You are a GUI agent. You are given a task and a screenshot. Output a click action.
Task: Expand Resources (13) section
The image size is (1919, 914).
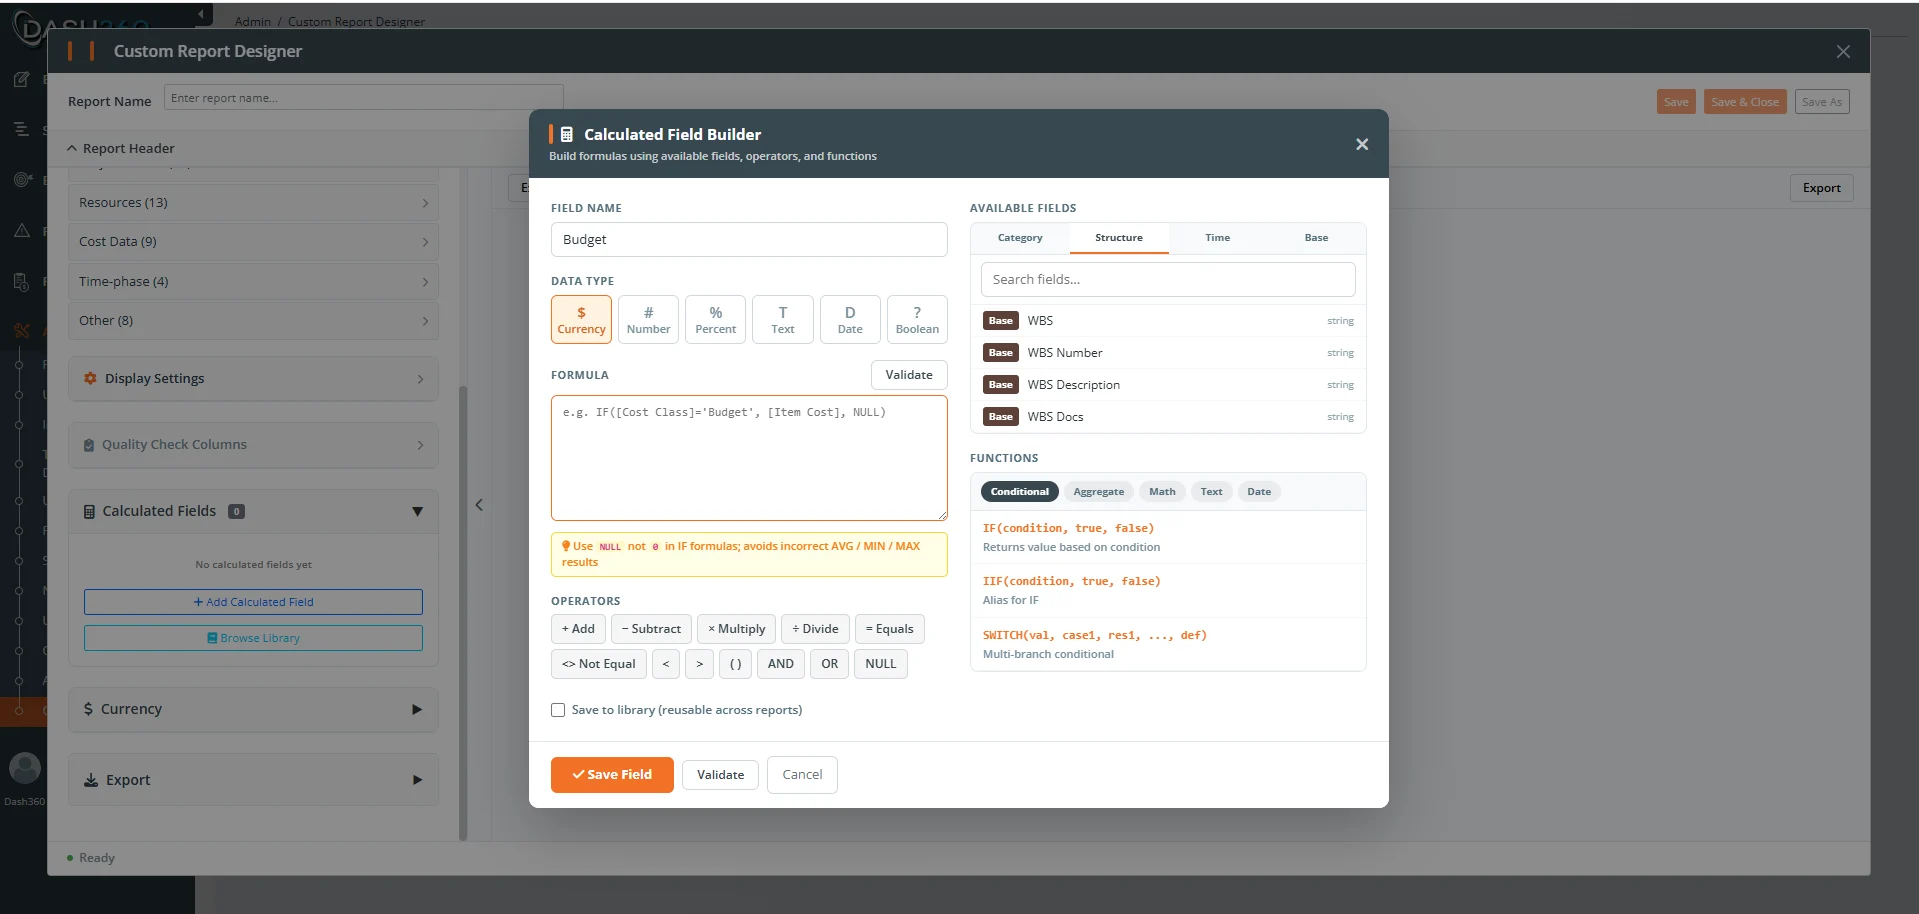coord(253,203)
